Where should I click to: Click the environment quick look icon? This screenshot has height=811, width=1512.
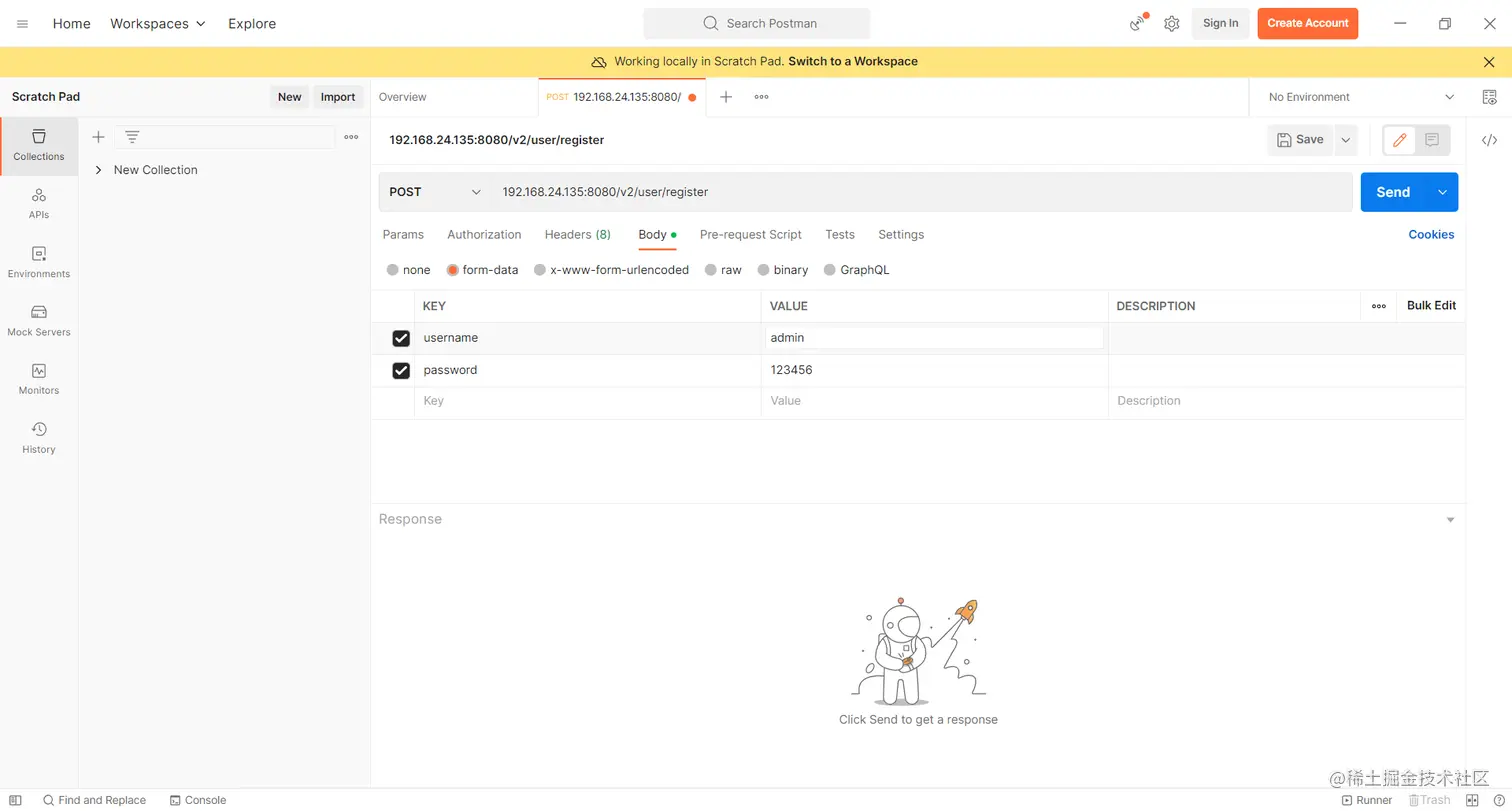(1490, 97)
